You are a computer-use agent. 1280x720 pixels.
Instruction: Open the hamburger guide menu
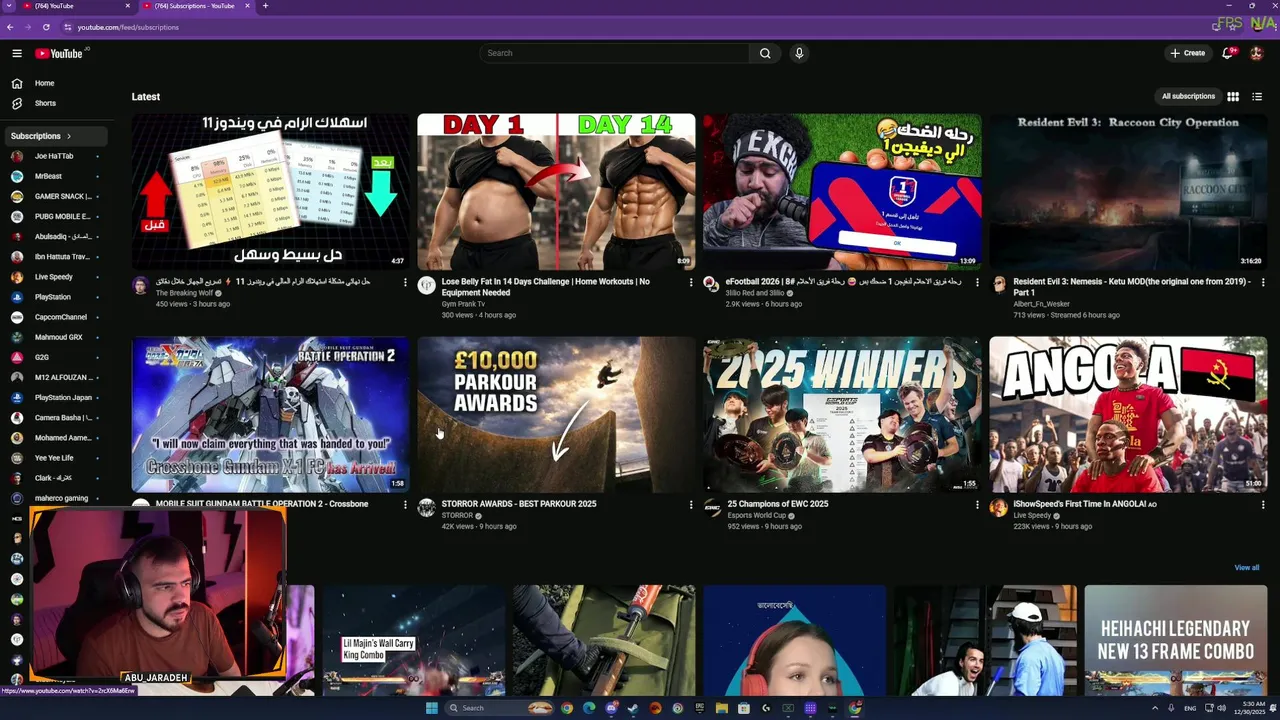[x=17, y=53]
